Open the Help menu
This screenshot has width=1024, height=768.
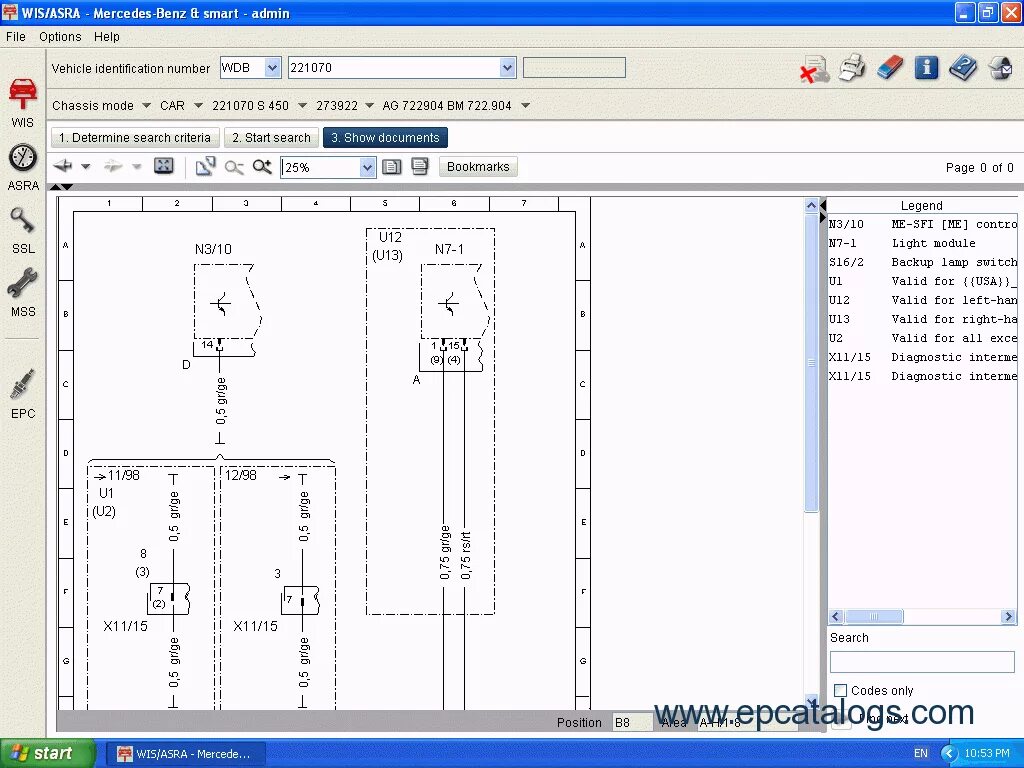[x=106, y=37]
